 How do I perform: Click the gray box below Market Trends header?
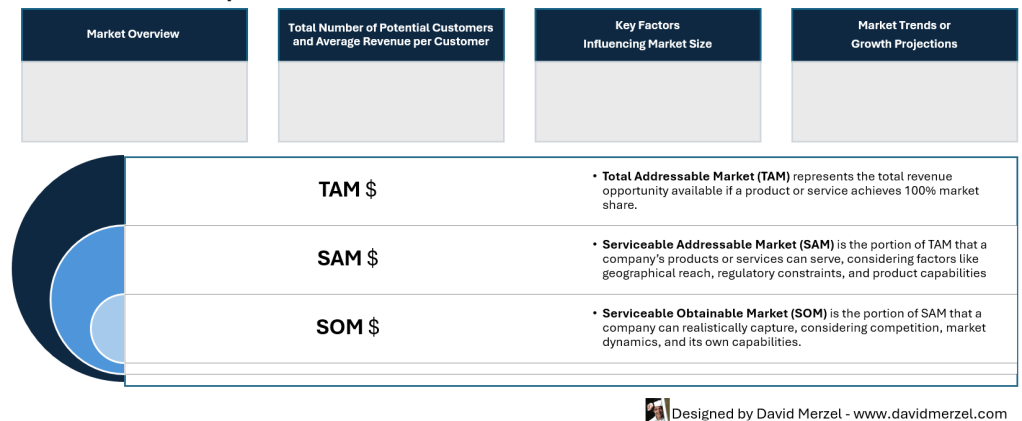(904, 101)
